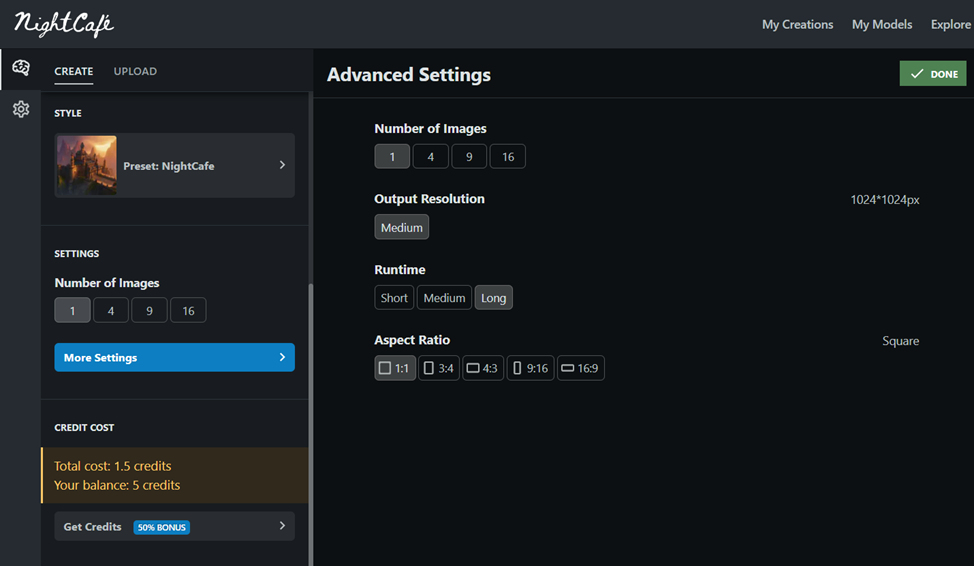974x566 pixels.
Task: Click the green Done button
Action: tap(932, 74)
